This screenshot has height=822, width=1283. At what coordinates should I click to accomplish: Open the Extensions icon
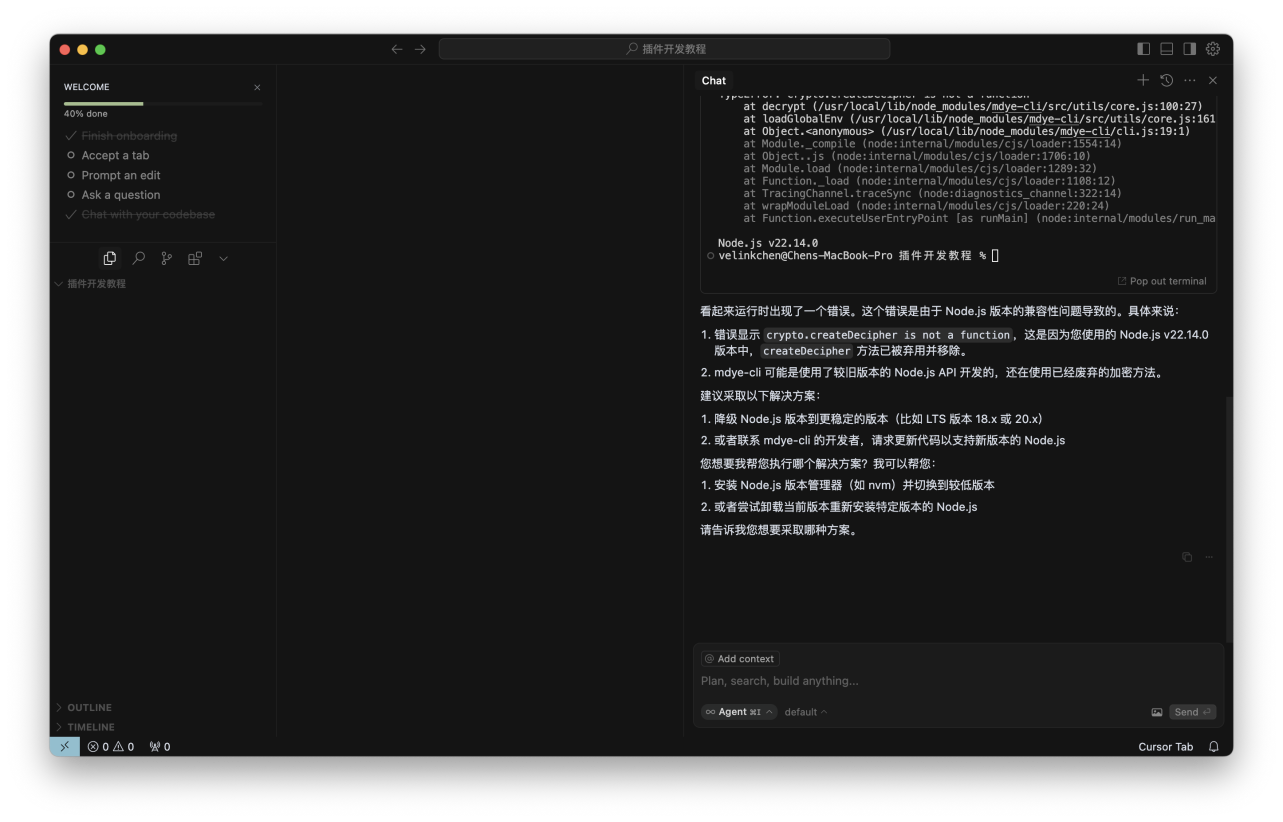click(195, 258)
